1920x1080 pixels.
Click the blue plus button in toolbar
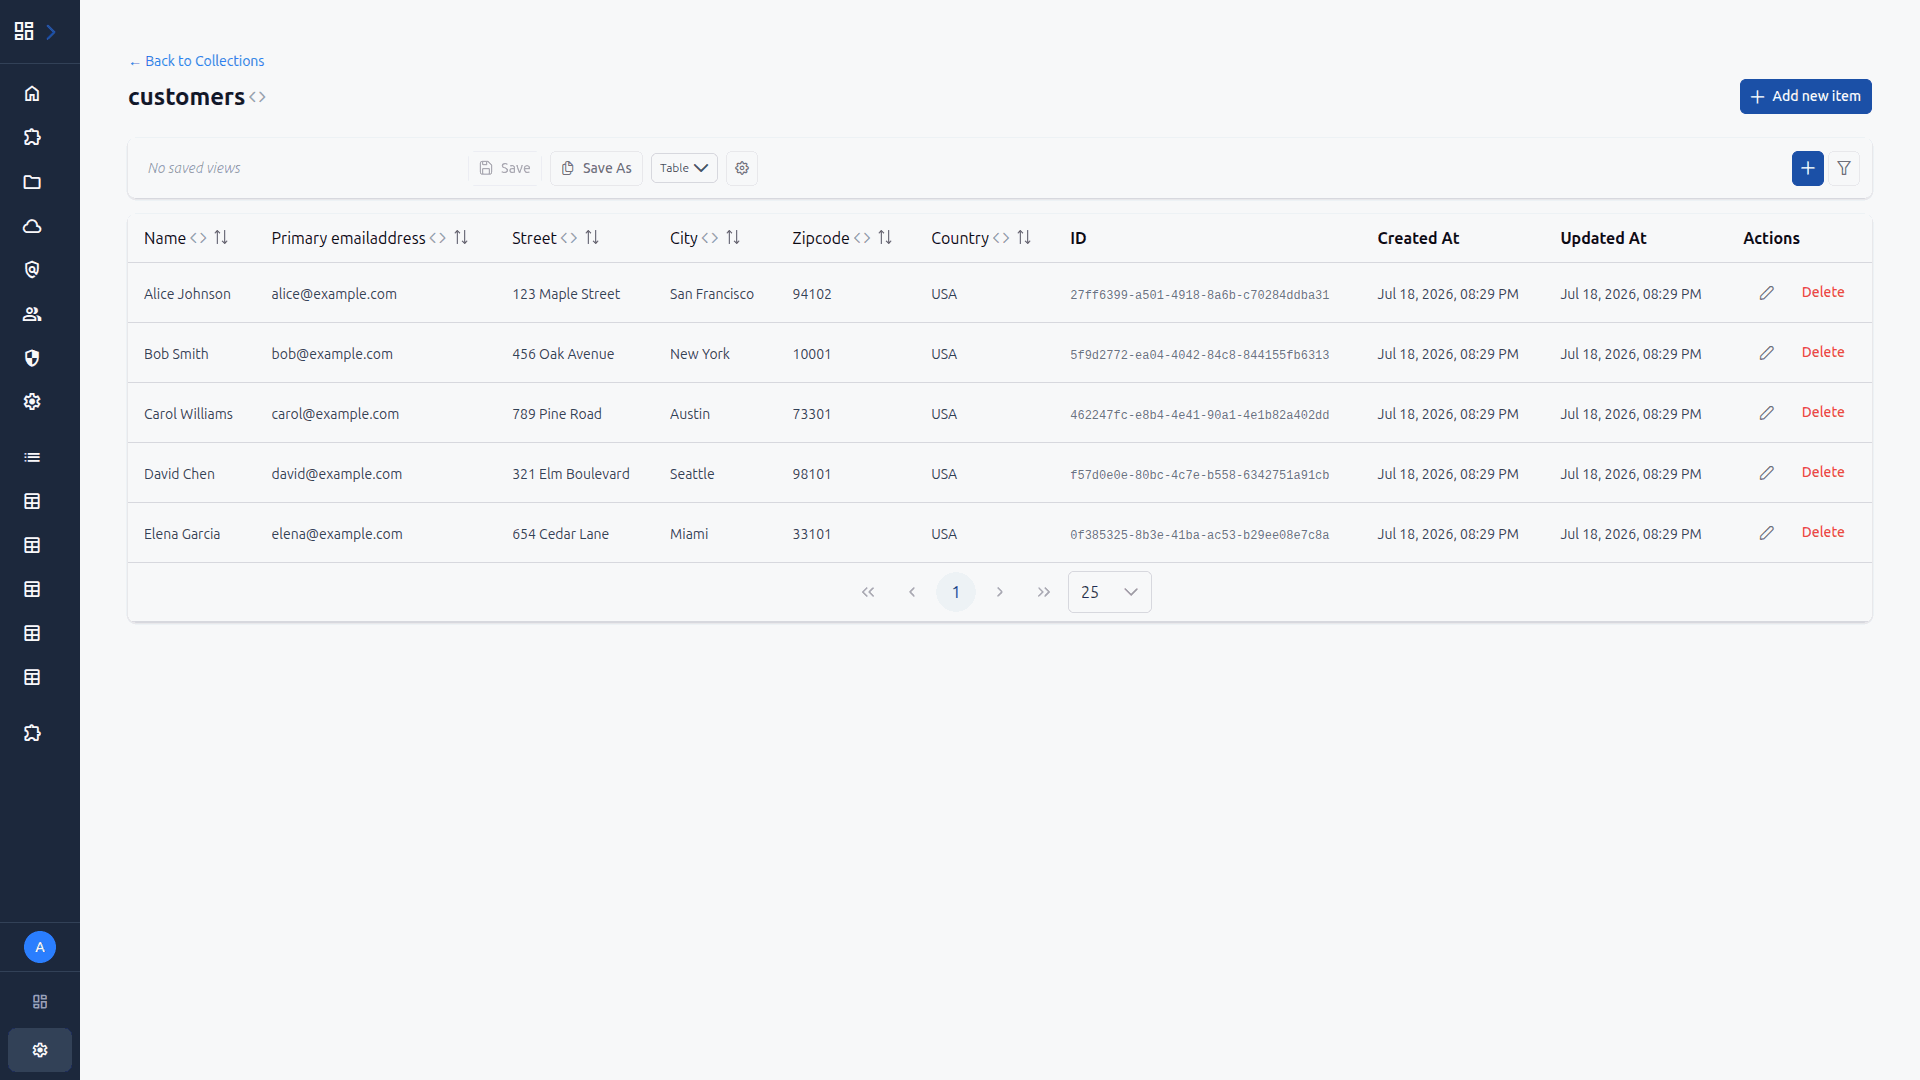click(x=1808, y=168)
